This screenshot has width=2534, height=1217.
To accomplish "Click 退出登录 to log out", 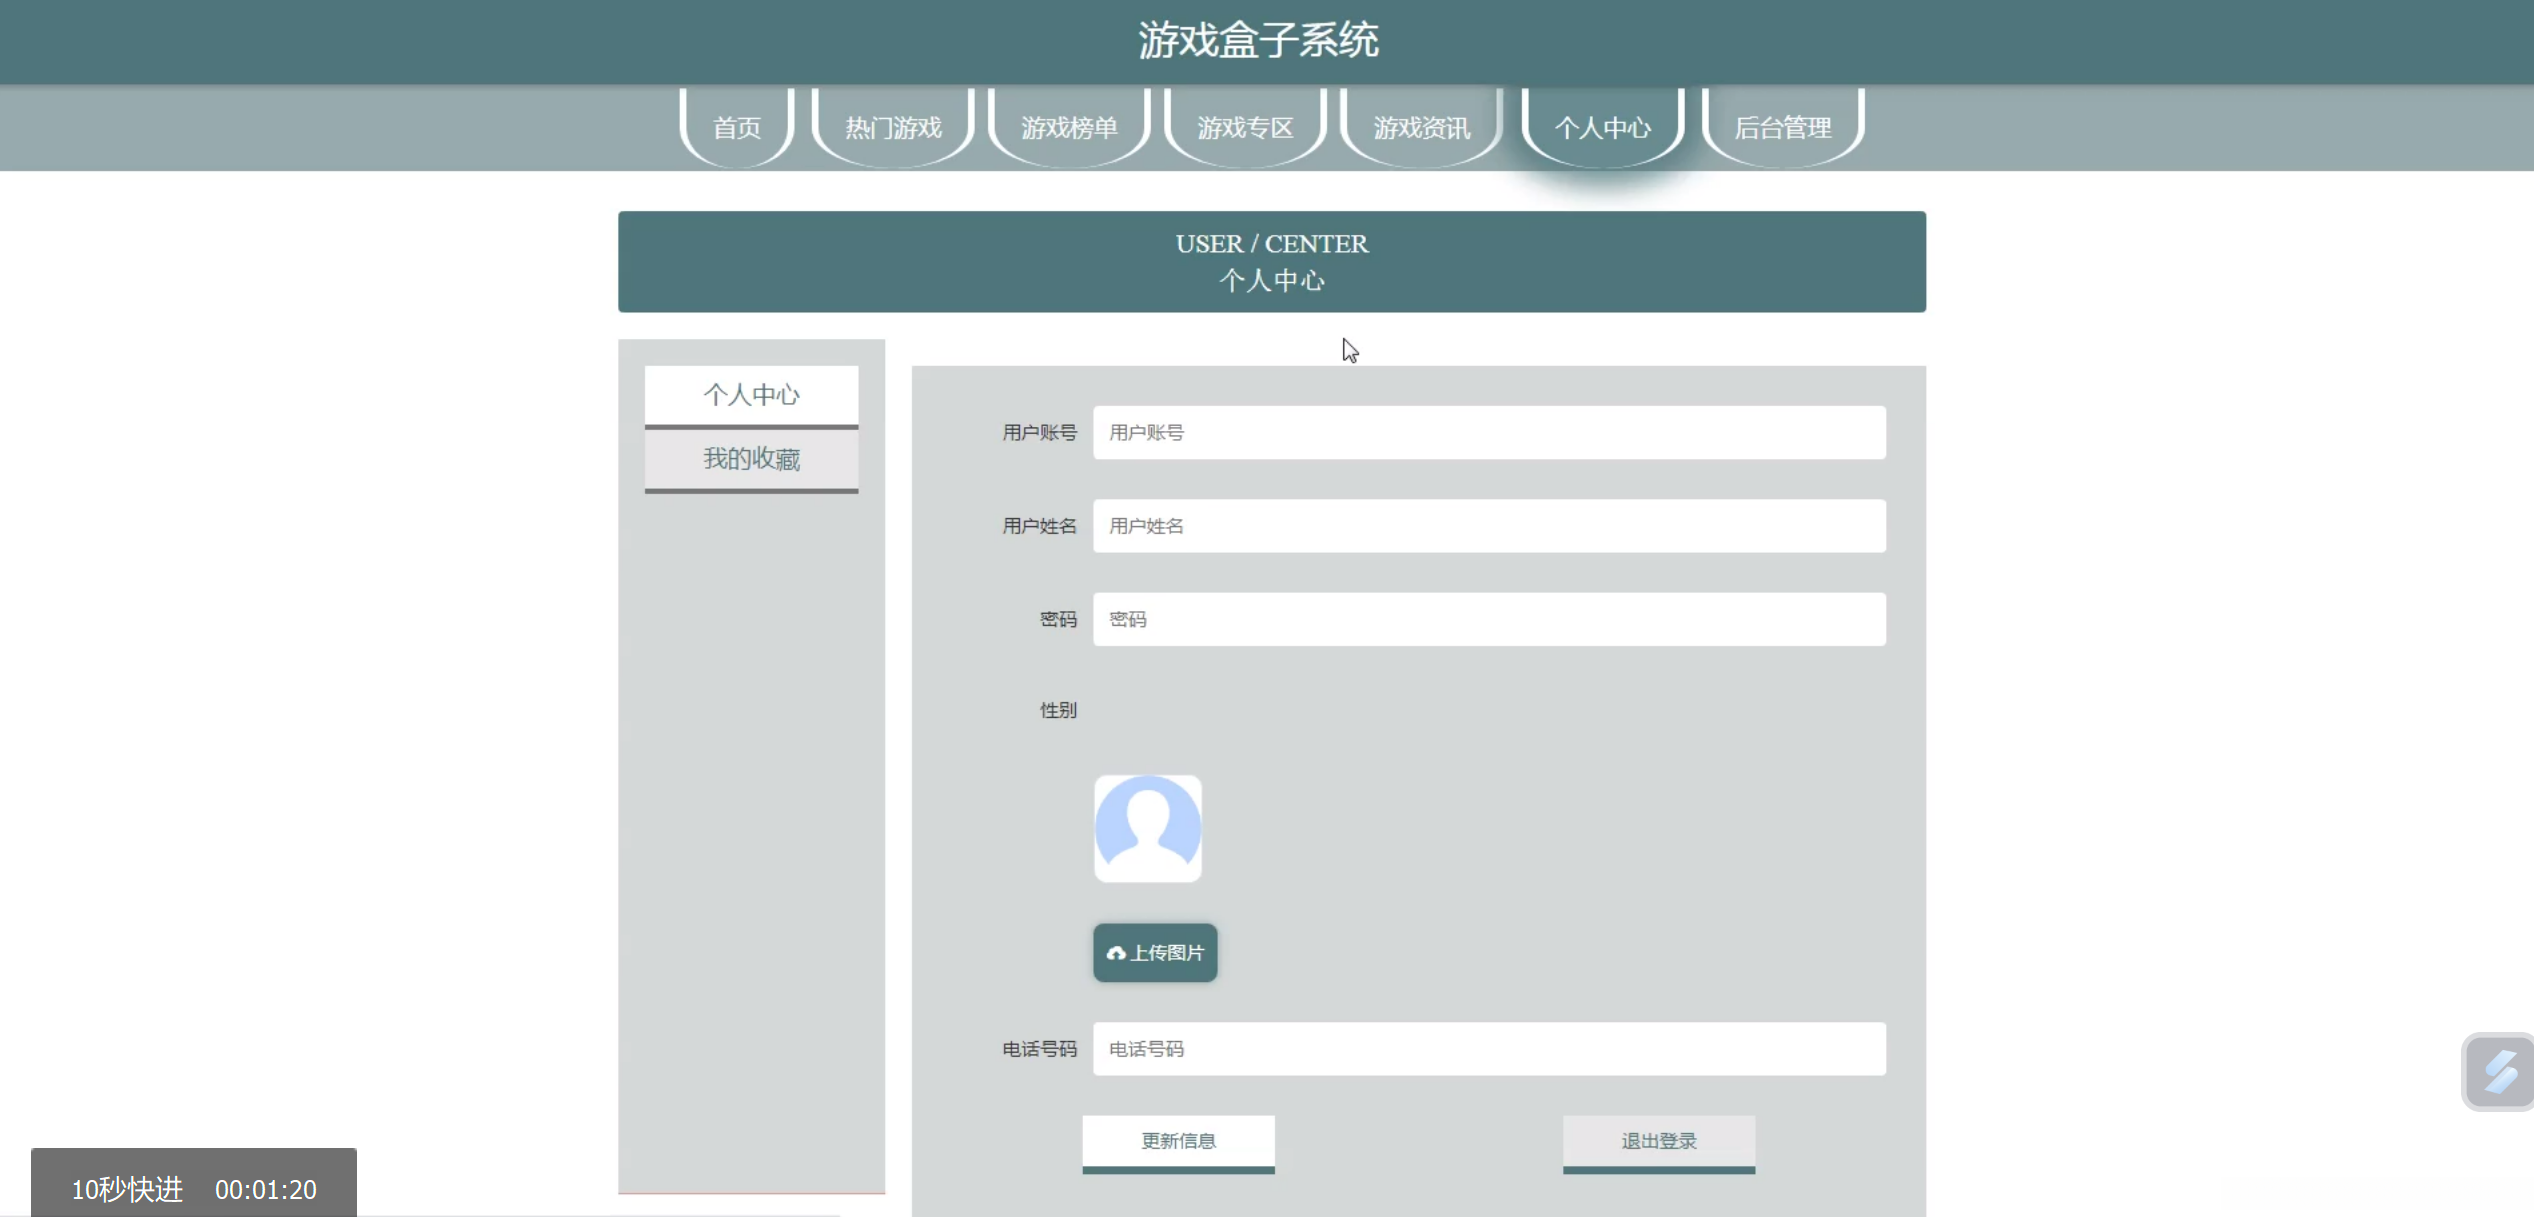I will pyautogui.click(x=1658, y=1141).
